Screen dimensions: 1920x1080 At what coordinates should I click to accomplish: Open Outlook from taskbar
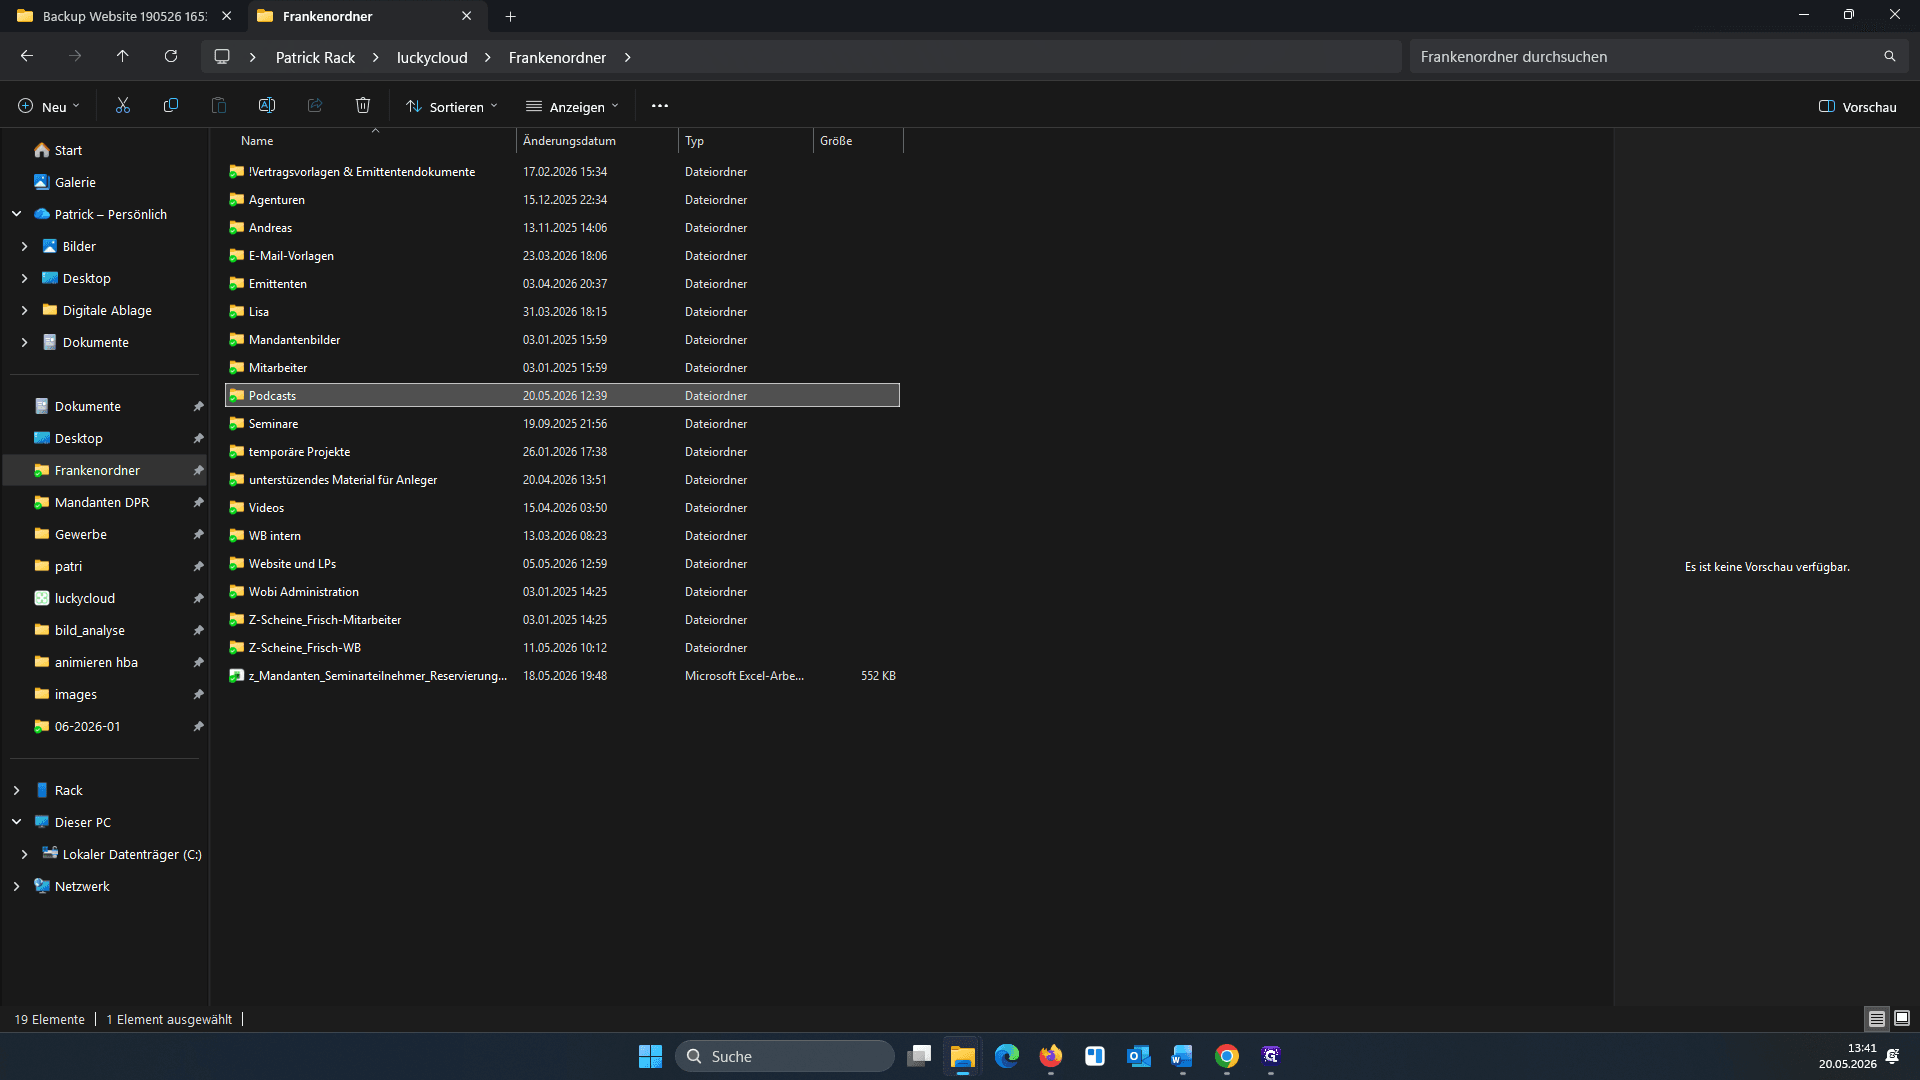tap(1139, 1056)
